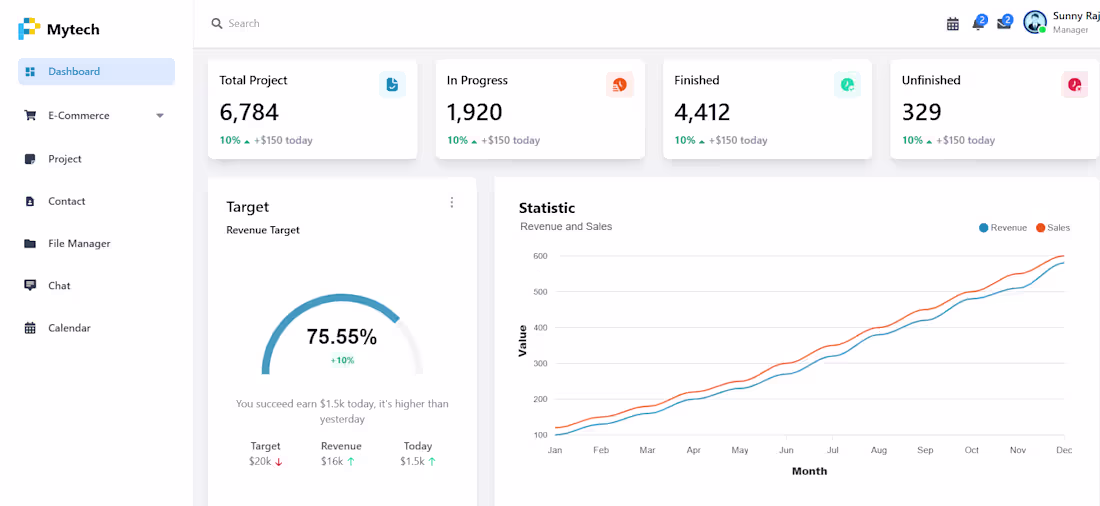Click the Total Project document icon
The width and height of the screenshot is (1100, 506).
click(392, 85)
